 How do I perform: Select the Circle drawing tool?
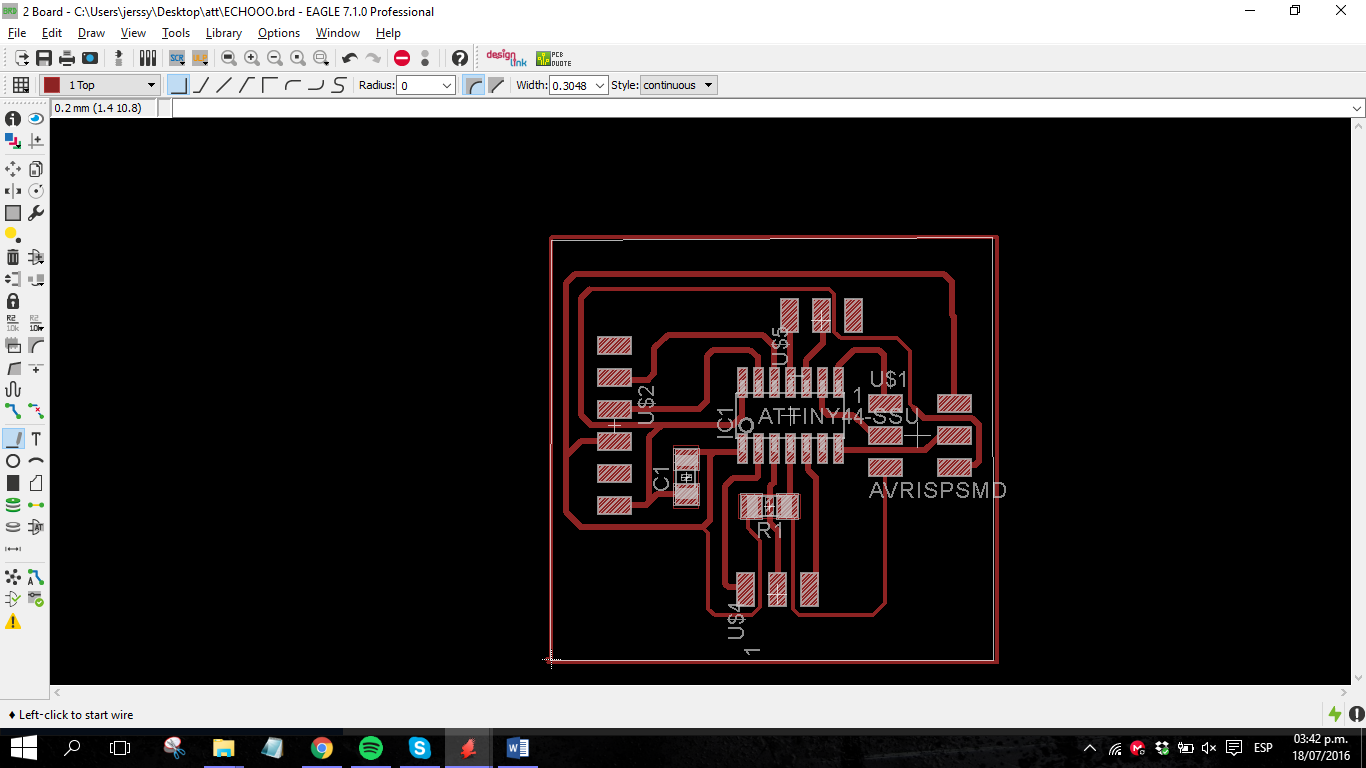[13, 461]
